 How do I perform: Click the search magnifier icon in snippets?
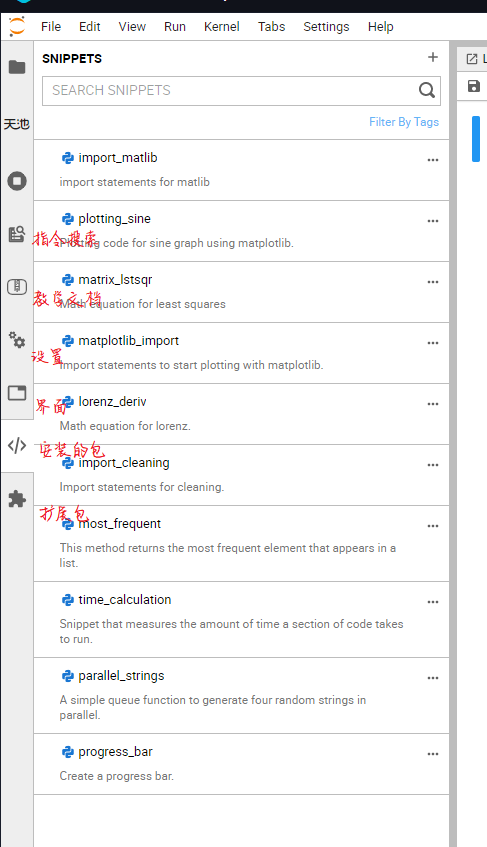[427, 90]
